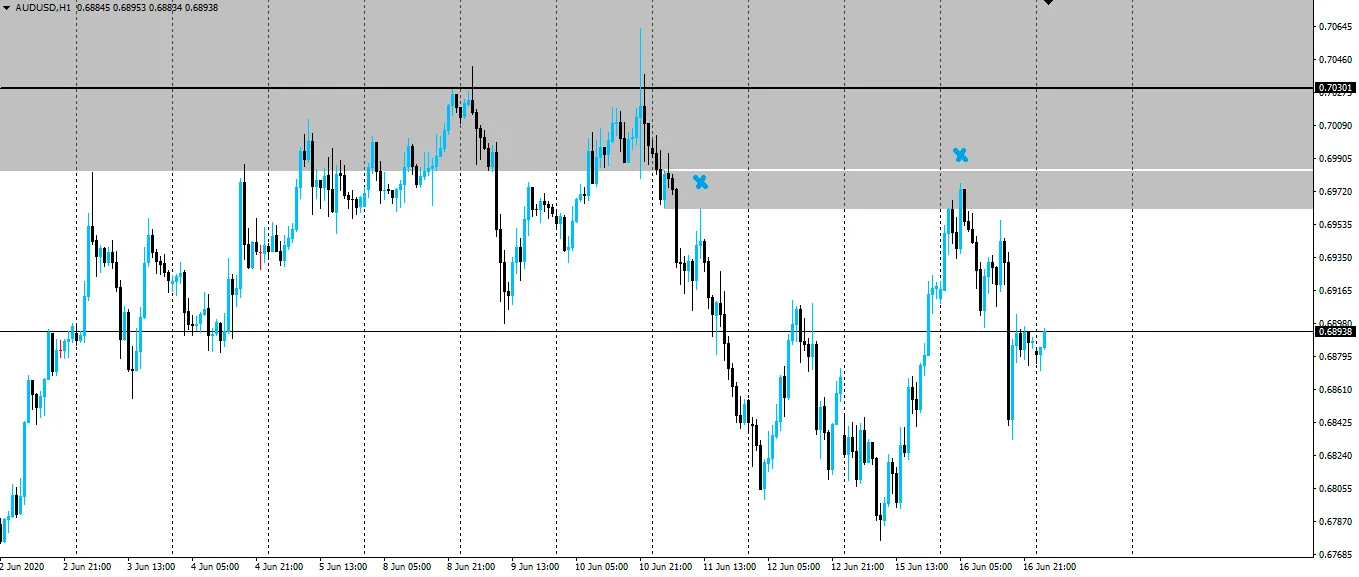1359x577 pixels.
Task: Click the 3 Jun 13:00 time label
Action: point(149,567)
